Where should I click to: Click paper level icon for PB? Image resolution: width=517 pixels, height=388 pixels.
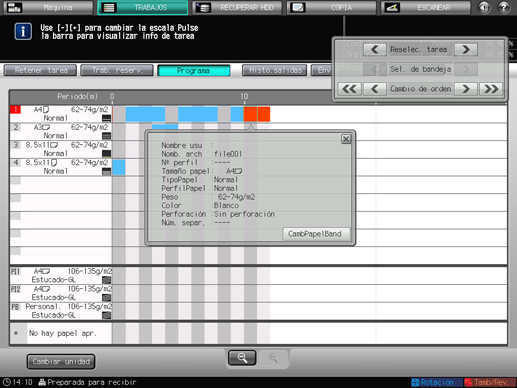[x=106, y=315]
